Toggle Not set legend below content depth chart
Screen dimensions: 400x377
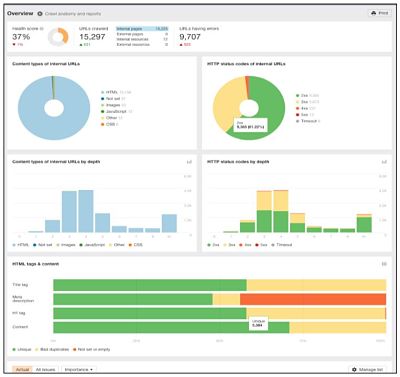42,245
